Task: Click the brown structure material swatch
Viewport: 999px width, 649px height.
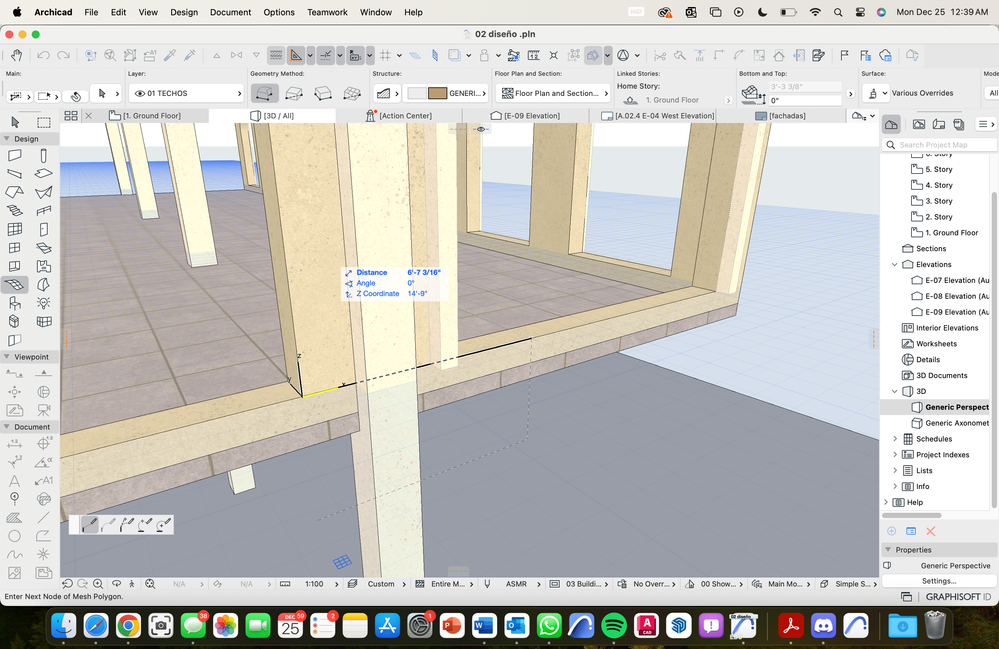Action: (x=437, y=93)
